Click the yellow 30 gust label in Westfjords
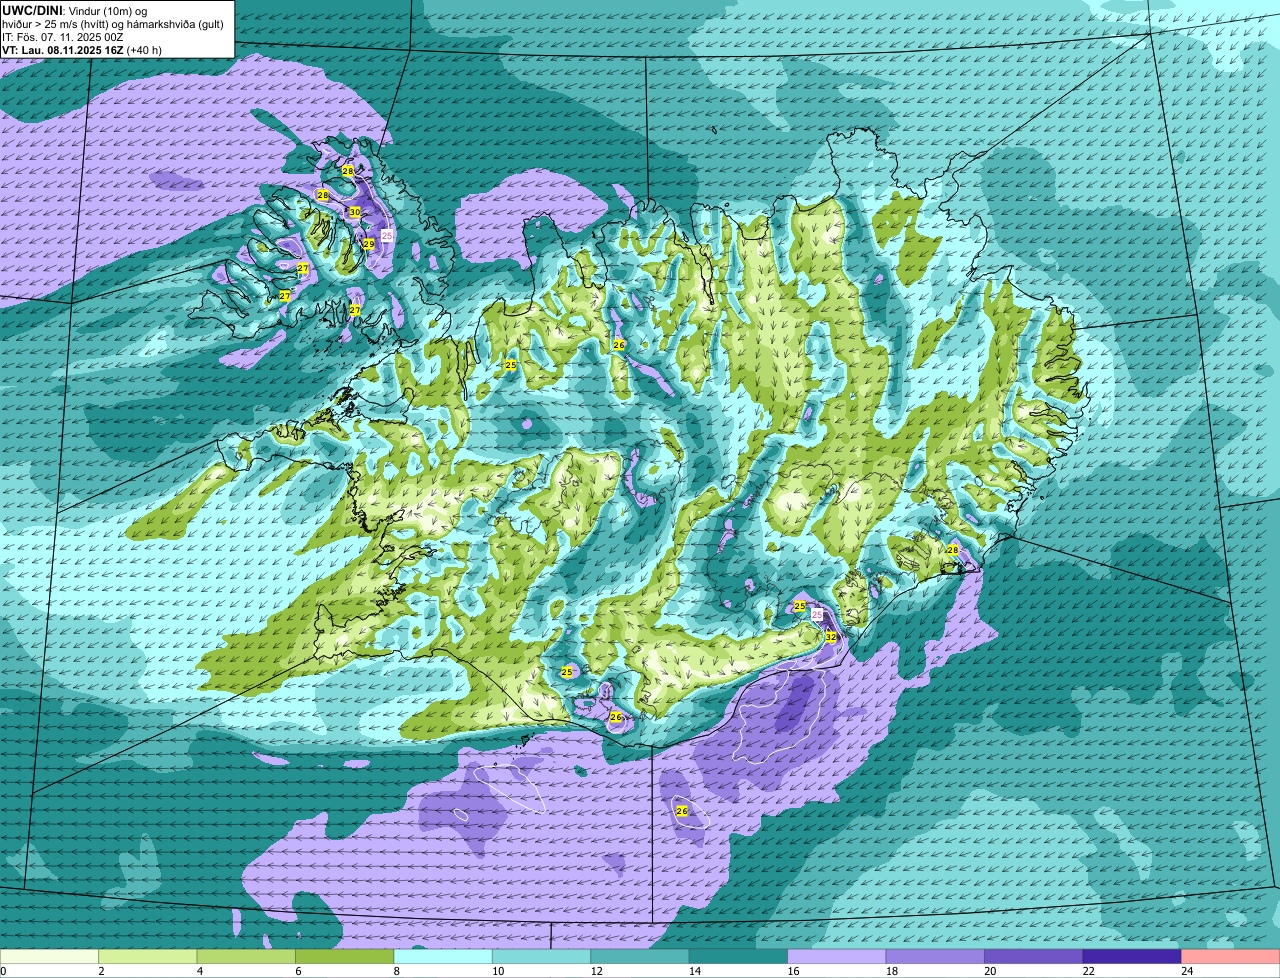The width and height of the screenshot is (1280, 978). 355,212
